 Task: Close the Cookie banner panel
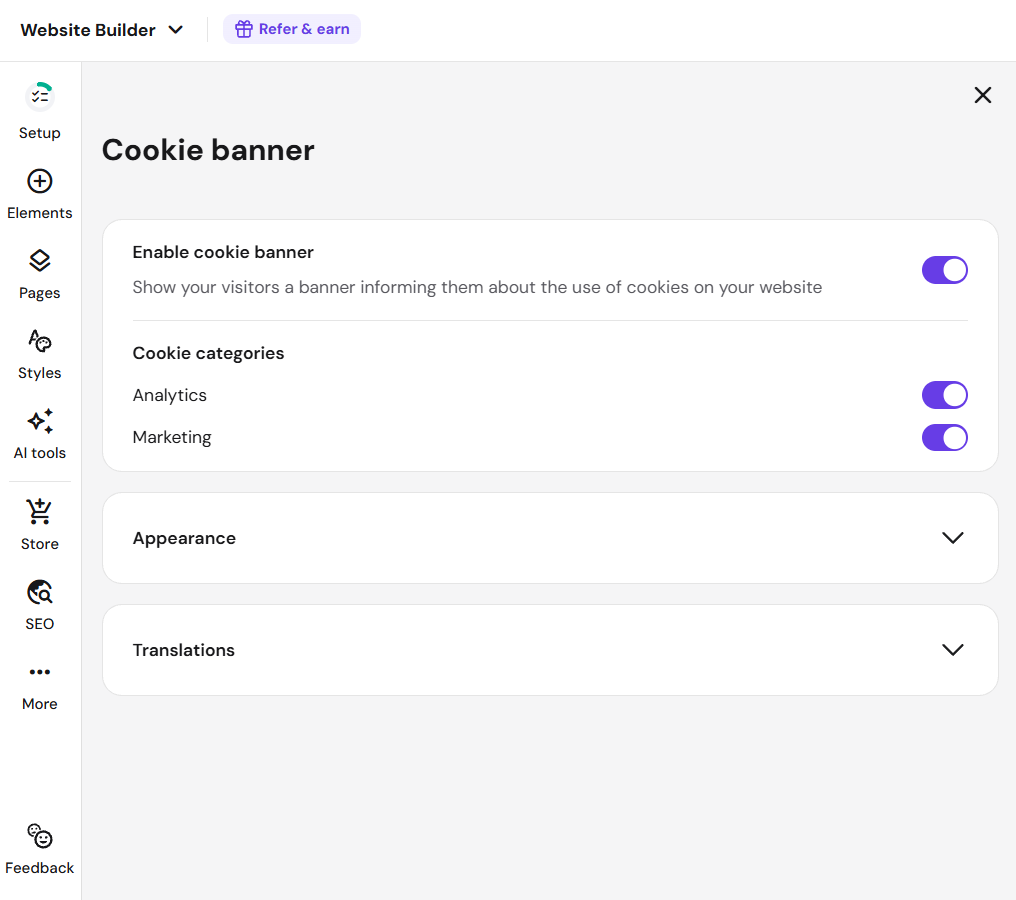point(983,95)
